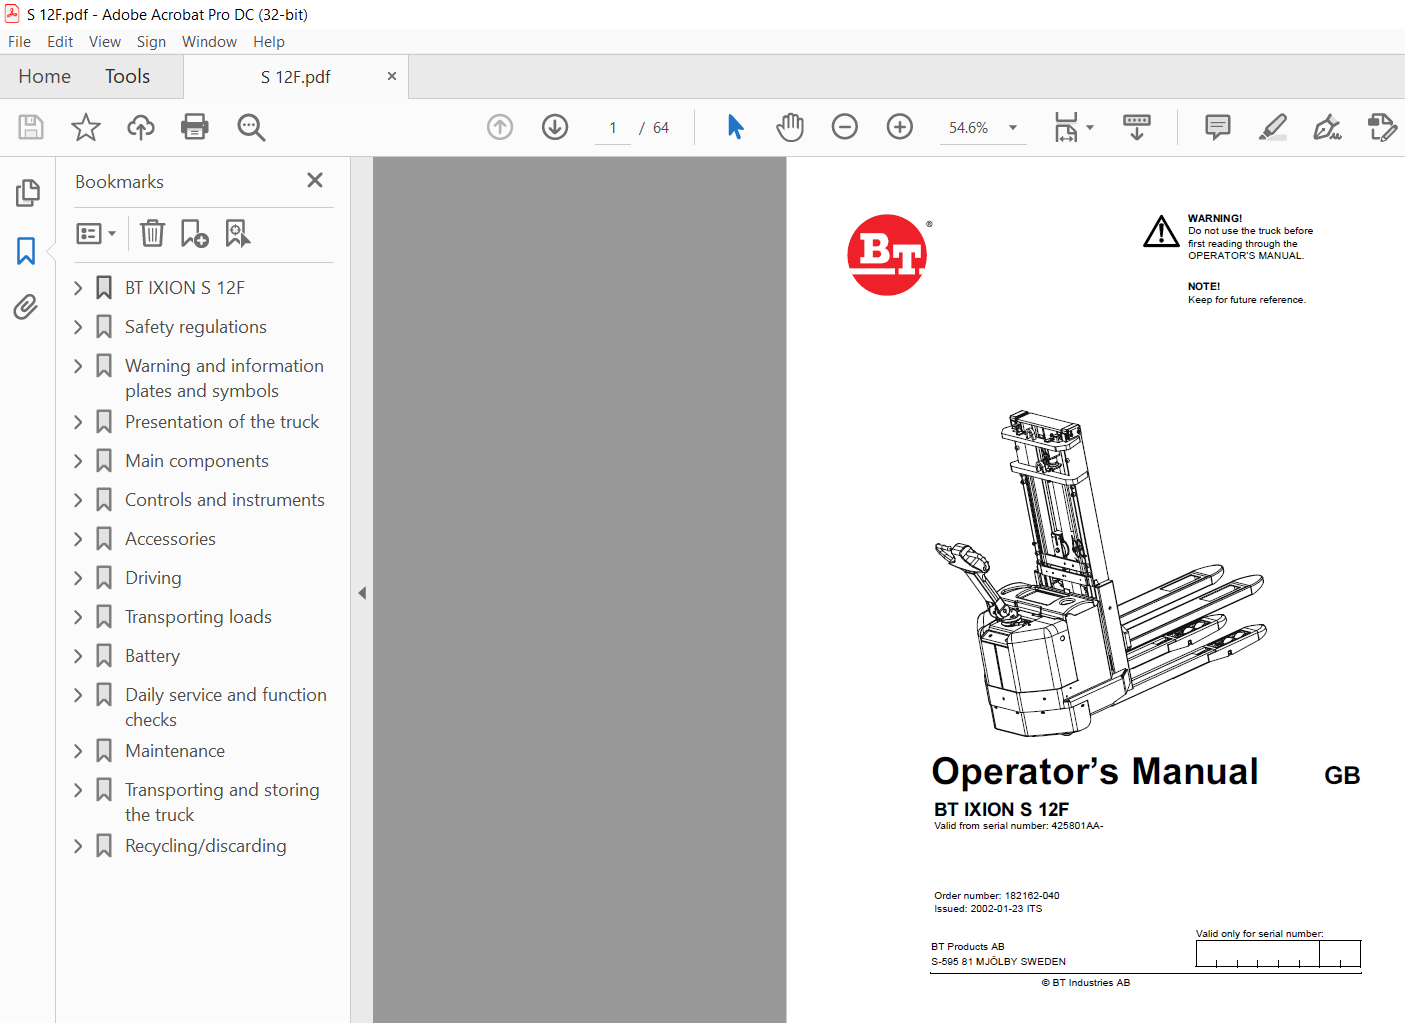Open the Find text magnifier tool
The width and height of the screenshot is (1405, 1023).
coord(251,127)
